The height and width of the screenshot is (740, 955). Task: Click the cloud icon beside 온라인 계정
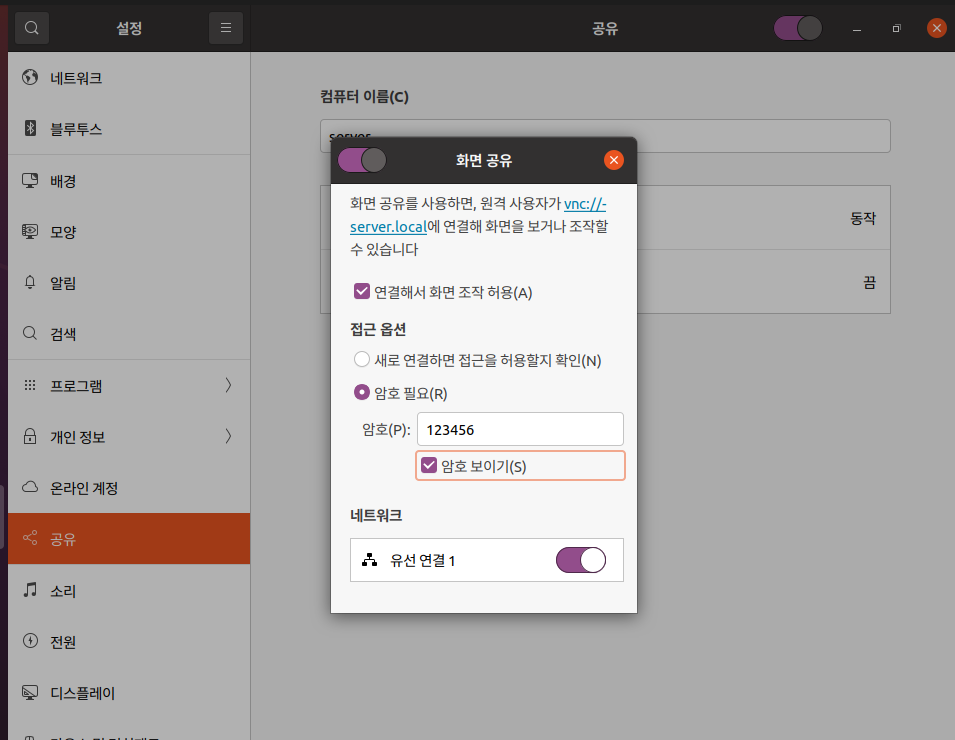pos(30,487)
